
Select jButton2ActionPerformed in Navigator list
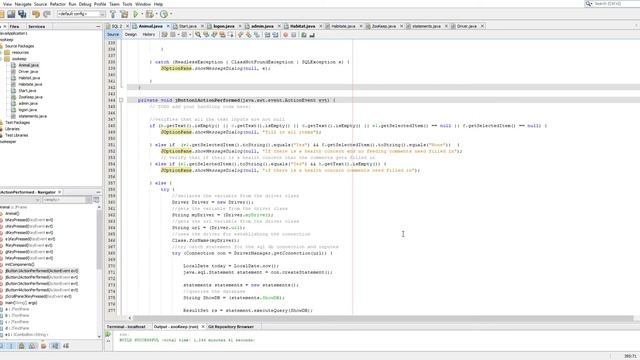(x=41, y=277)
